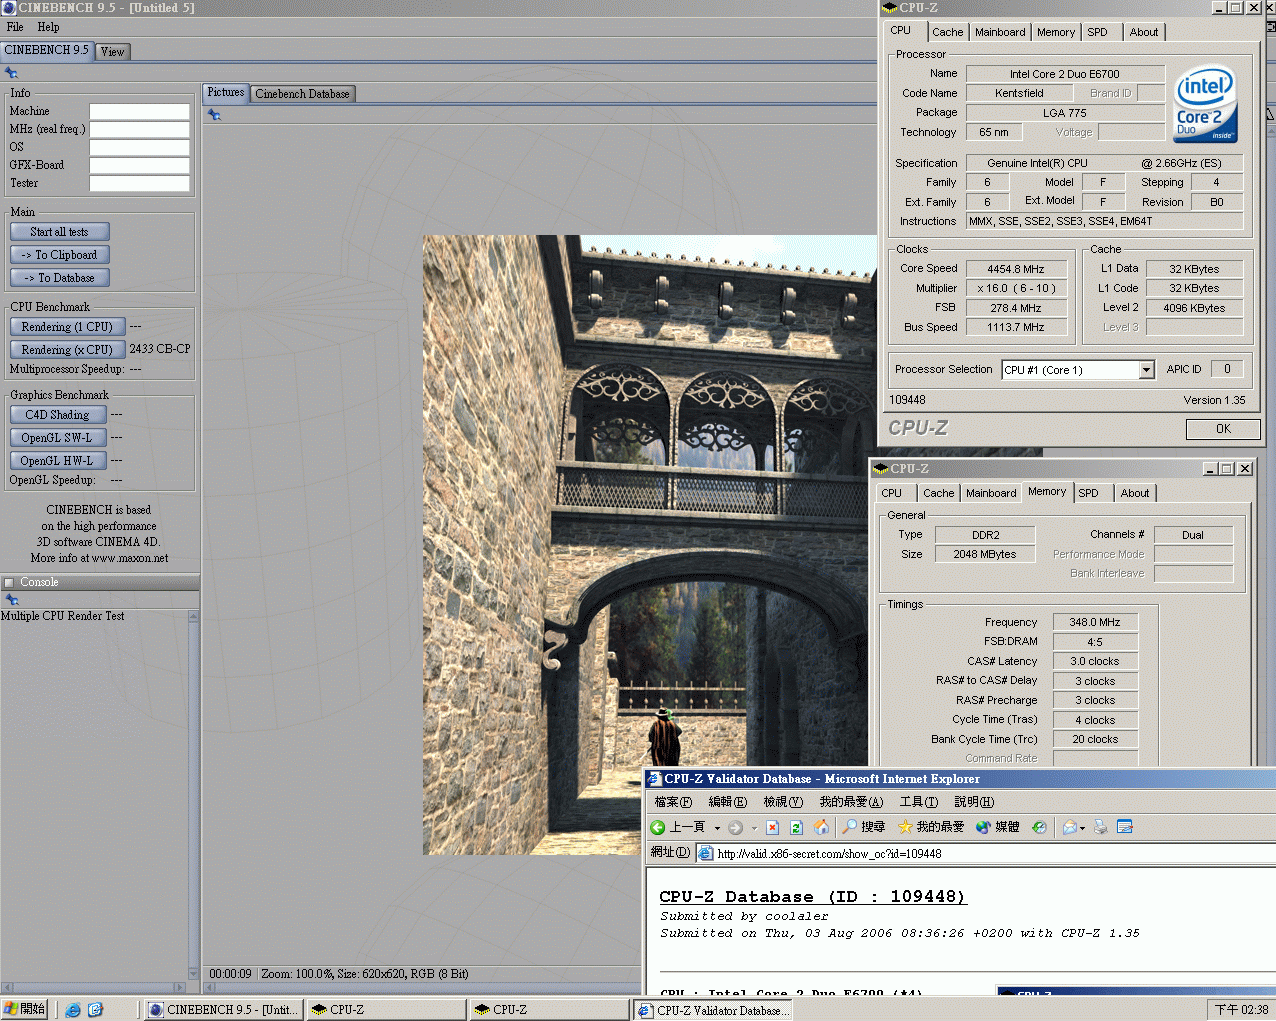Run the Rendering (x CPU) test

[x=67, y=350]
